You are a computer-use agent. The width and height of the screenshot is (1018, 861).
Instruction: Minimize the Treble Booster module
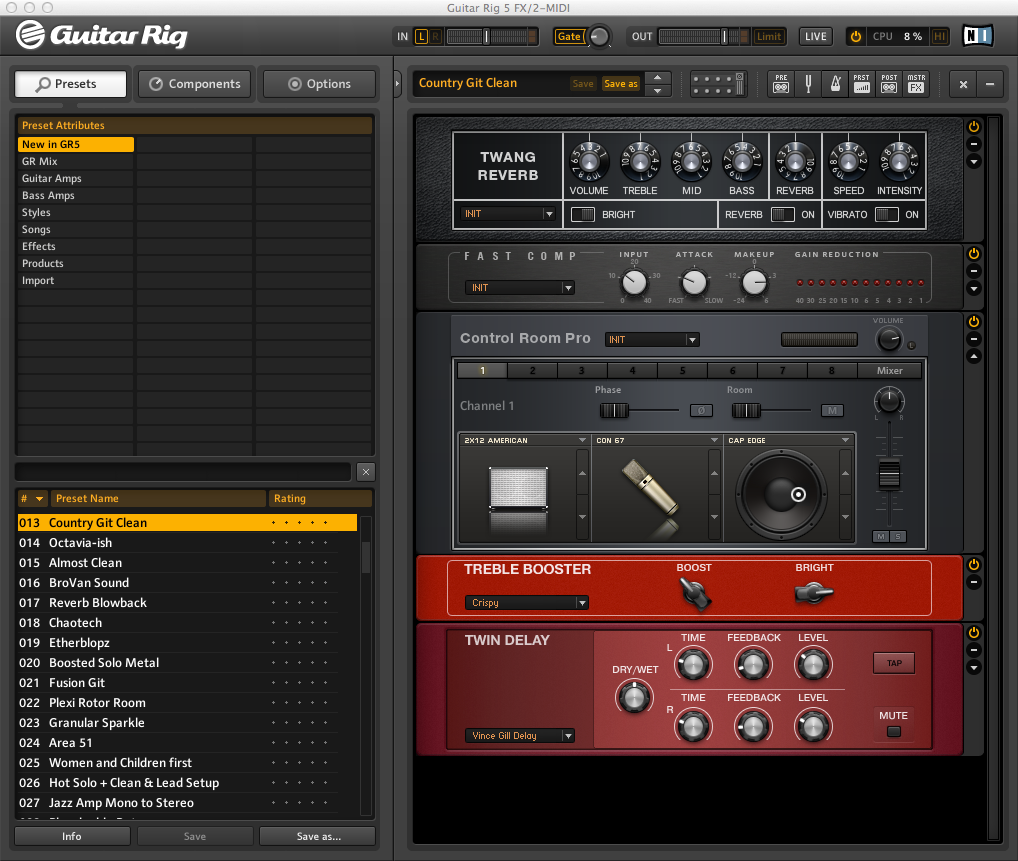click(x=974, y=582)
